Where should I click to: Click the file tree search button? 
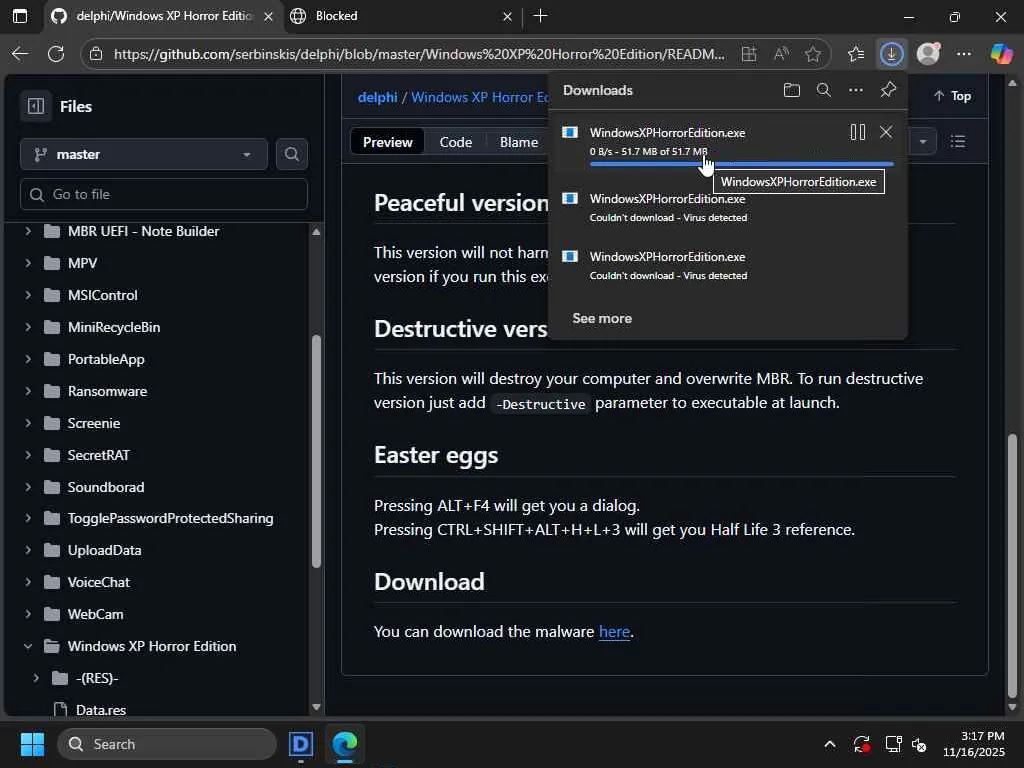pyautogui.click(x=292, y=154)
